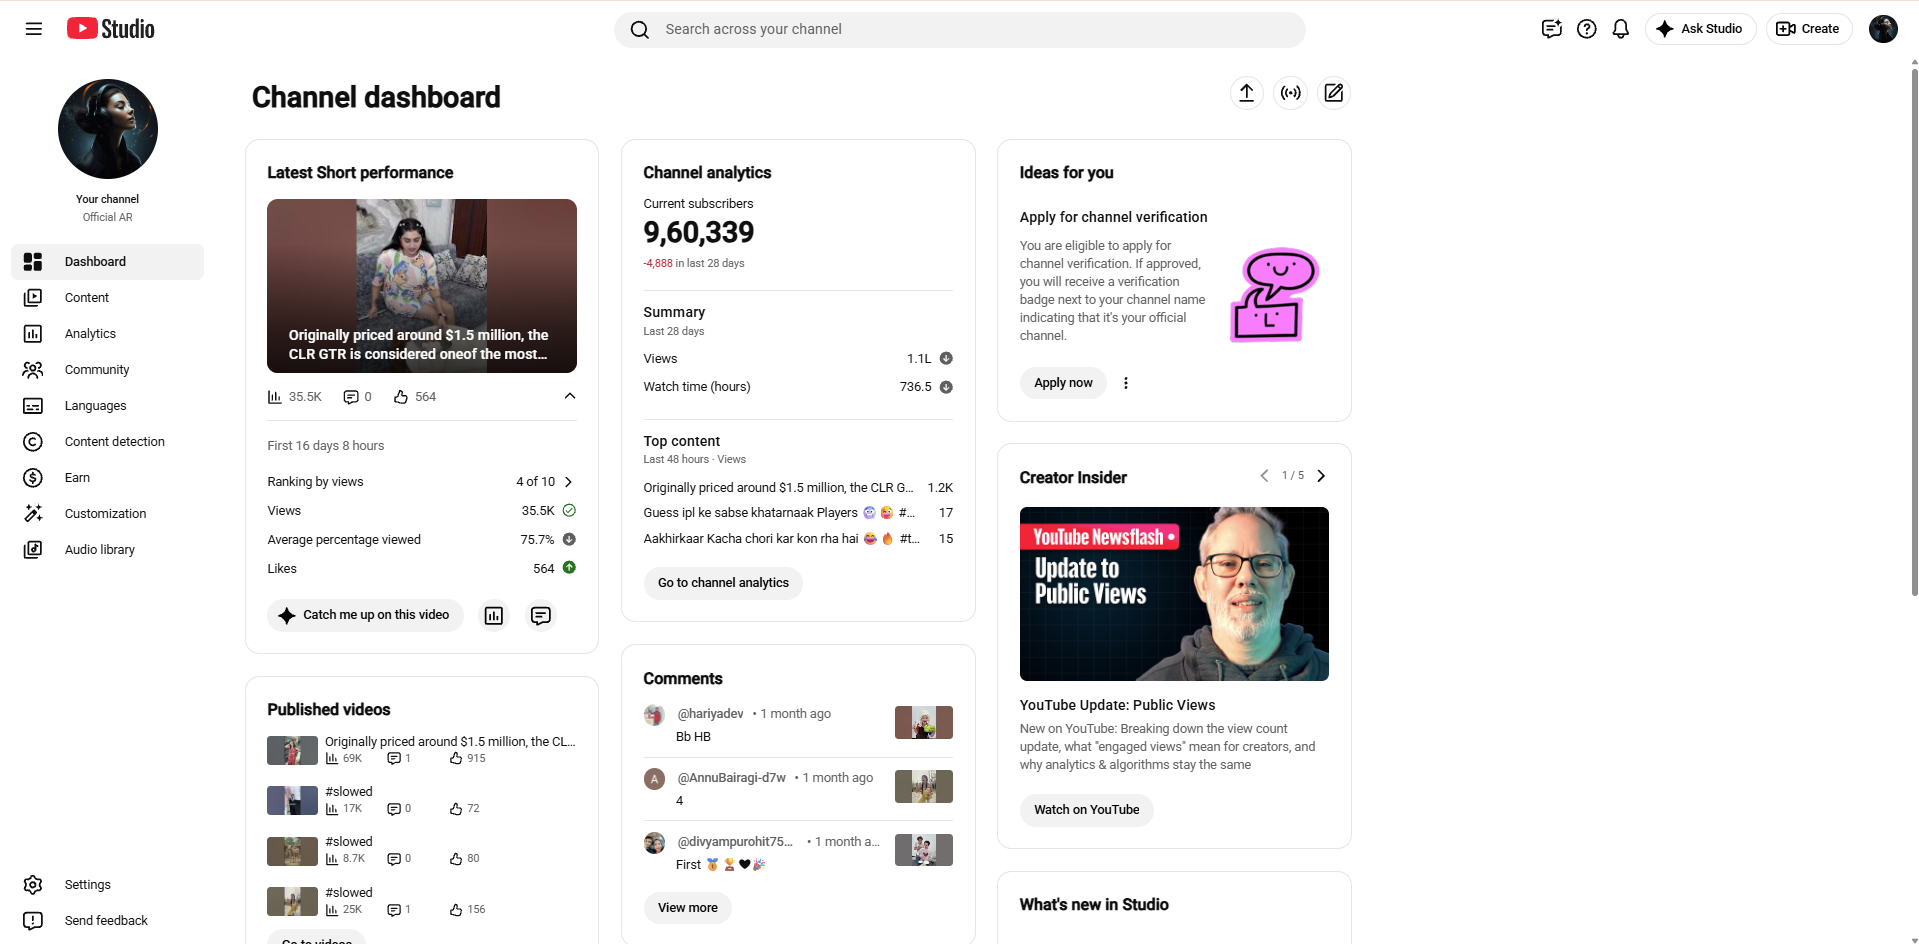
Task: Go to previous Creator Insider card
Action: (1264, 476)
